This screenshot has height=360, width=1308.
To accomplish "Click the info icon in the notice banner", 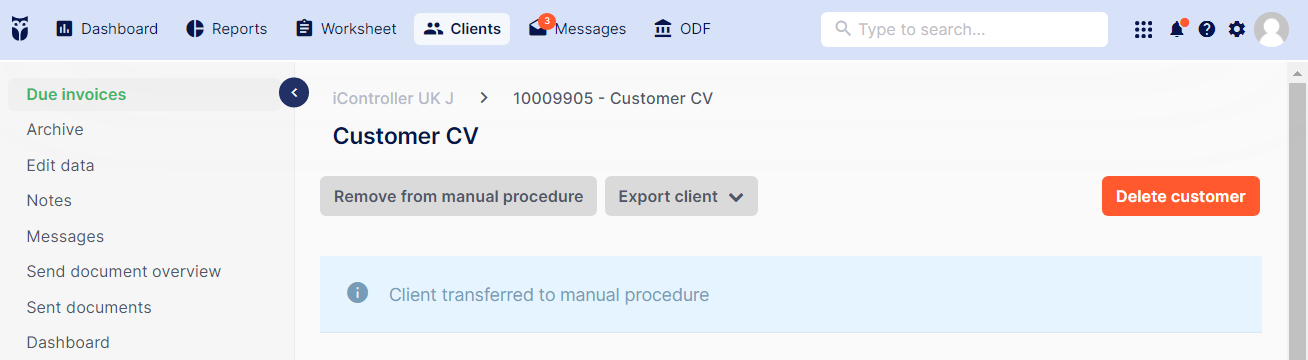I will pos(357,293).
